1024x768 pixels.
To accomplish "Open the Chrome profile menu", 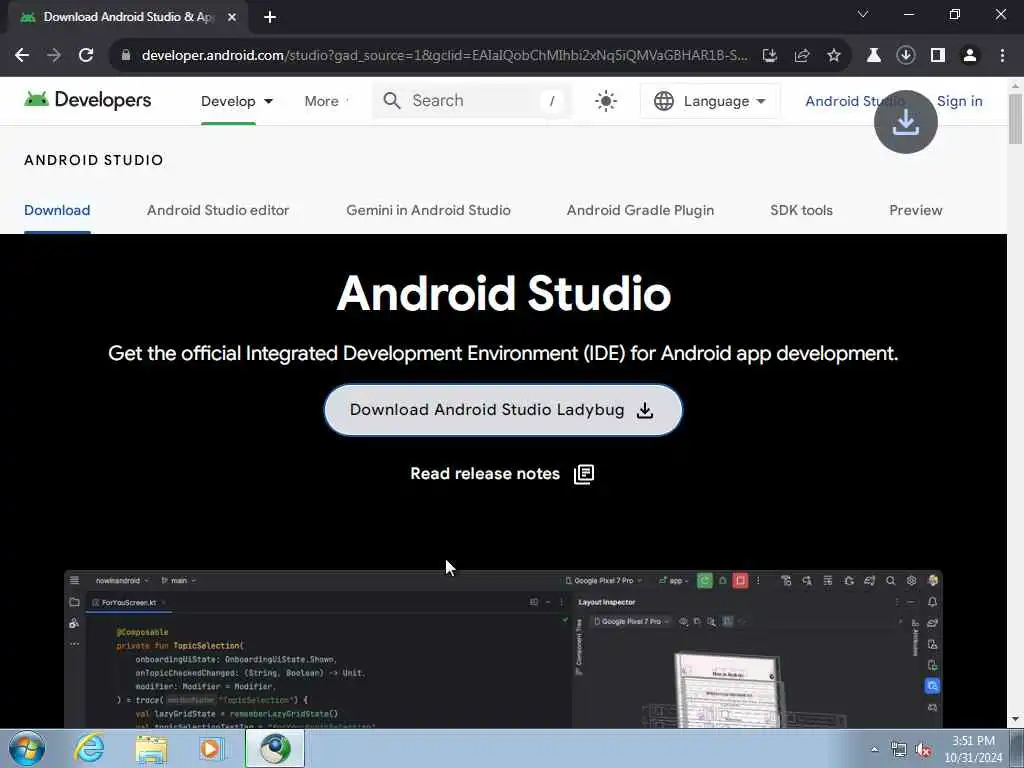I will [970, 56].
